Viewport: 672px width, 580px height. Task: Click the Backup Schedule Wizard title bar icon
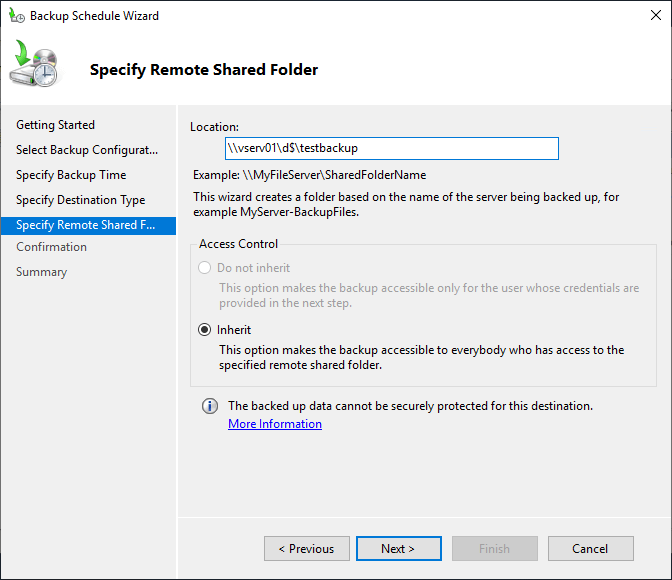point(17,16)
